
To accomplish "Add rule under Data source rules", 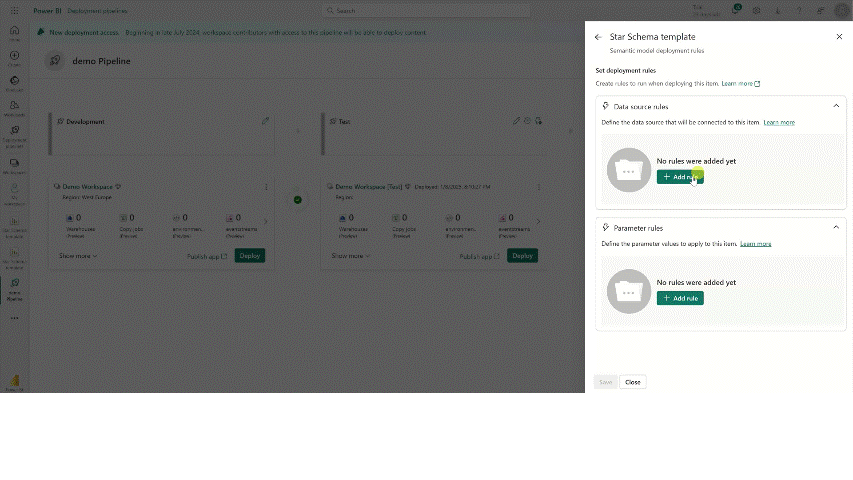I will (680, 177).
